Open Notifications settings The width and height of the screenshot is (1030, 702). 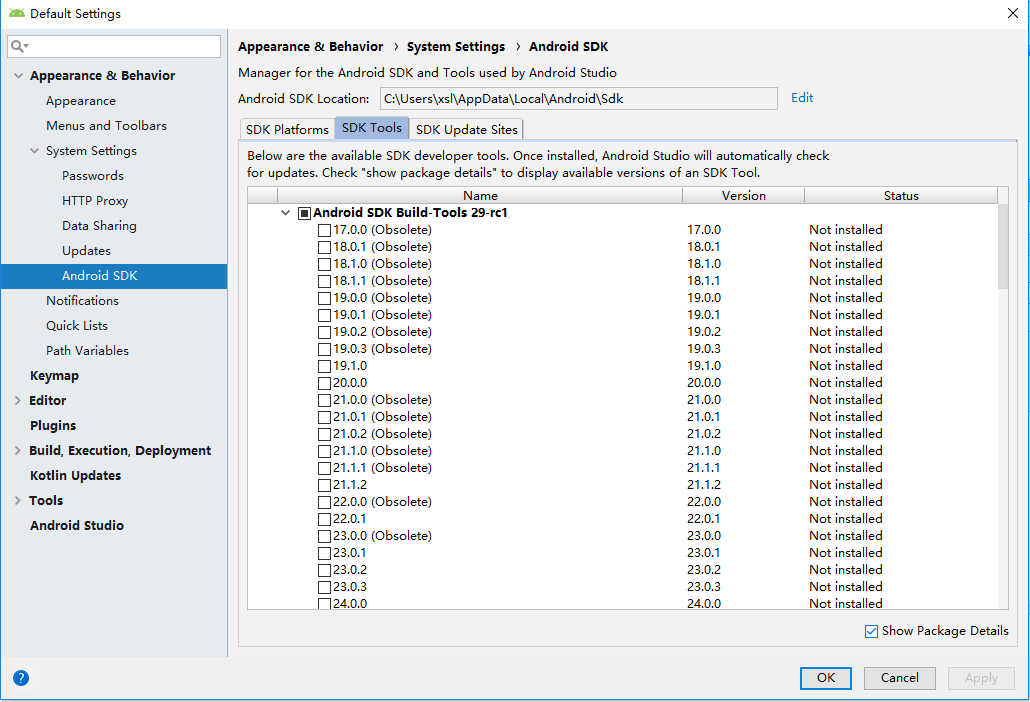point(82,300)
